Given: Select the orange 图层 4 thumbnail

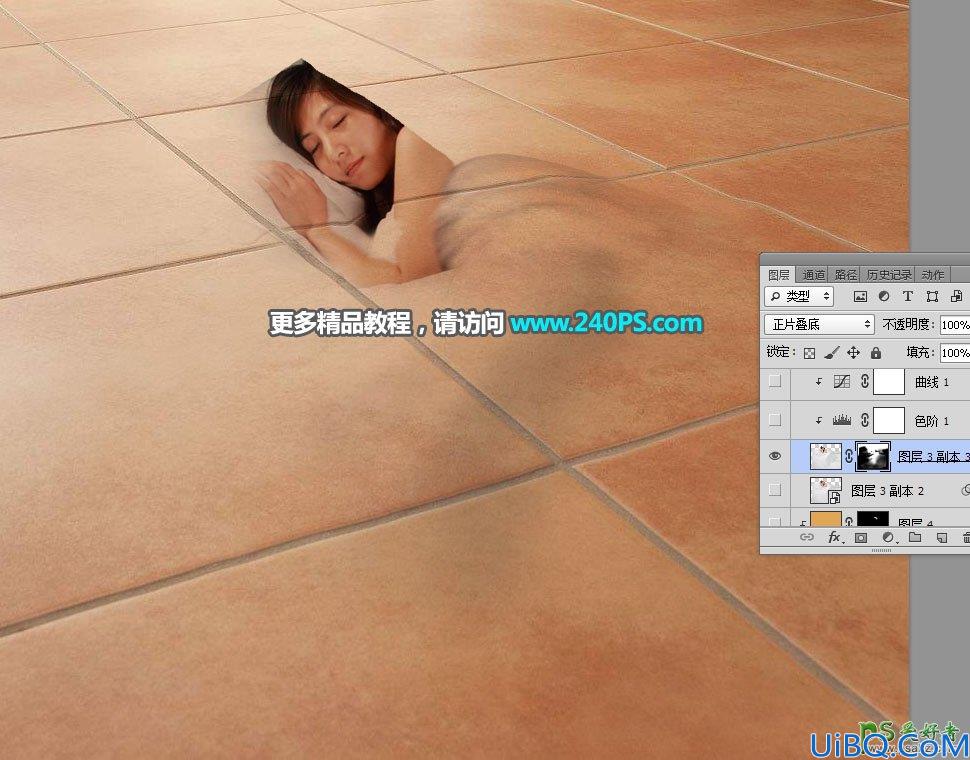Looking at the screenshot, I should coord(826,519).
